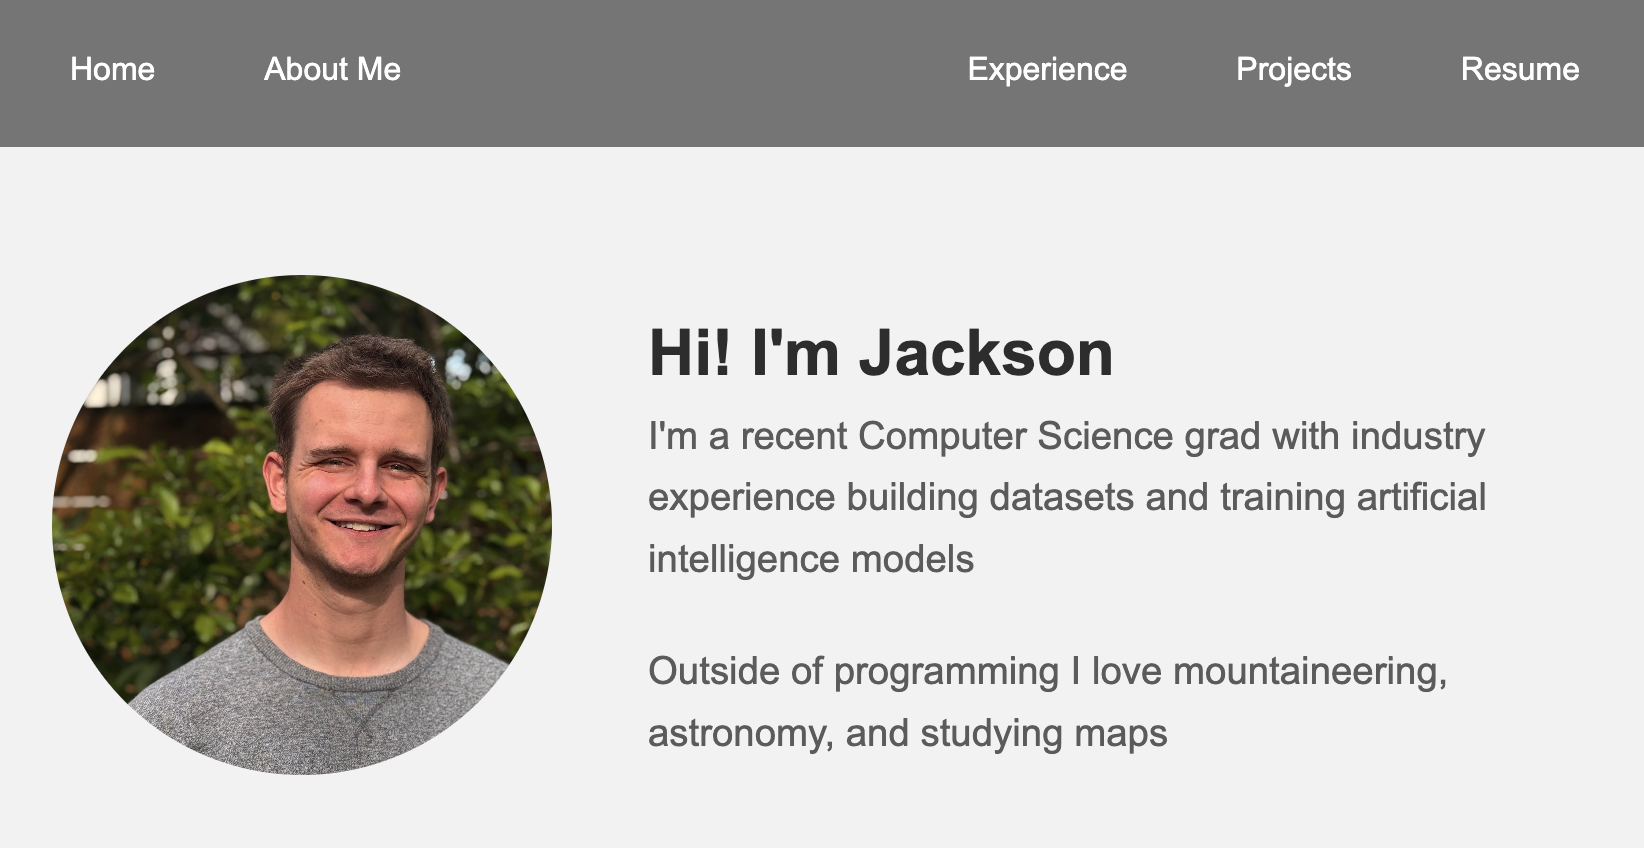The height and width of the screenshot is (848, 1644).
Task: Click the "Hi!" greeting in the heading
Action: 690,353
